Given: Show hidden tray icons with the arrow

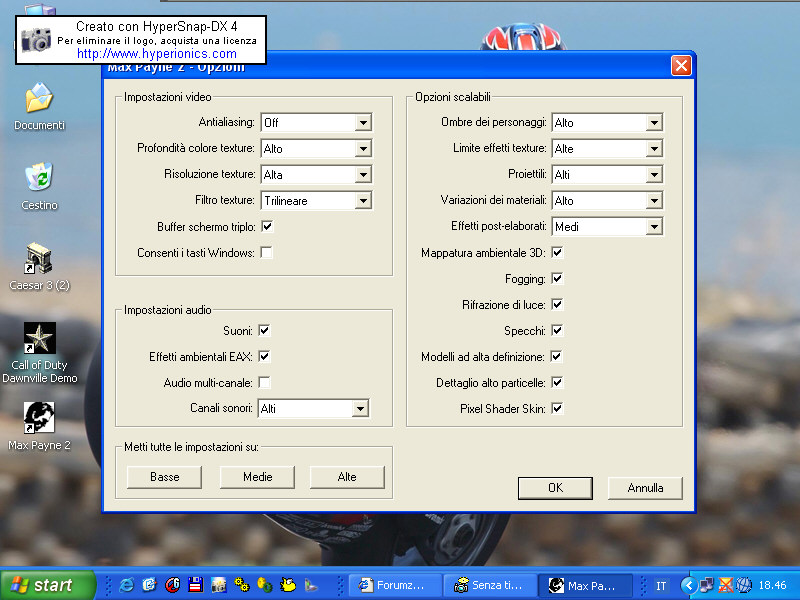Looking at the screenshot, I should [x=689, y=585].
